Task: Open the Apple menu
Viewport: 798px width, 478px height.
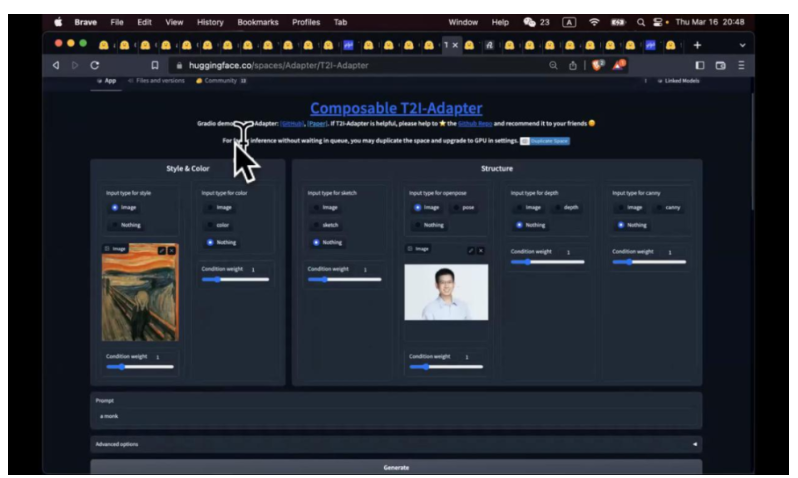Action: (x=59, y=22)
